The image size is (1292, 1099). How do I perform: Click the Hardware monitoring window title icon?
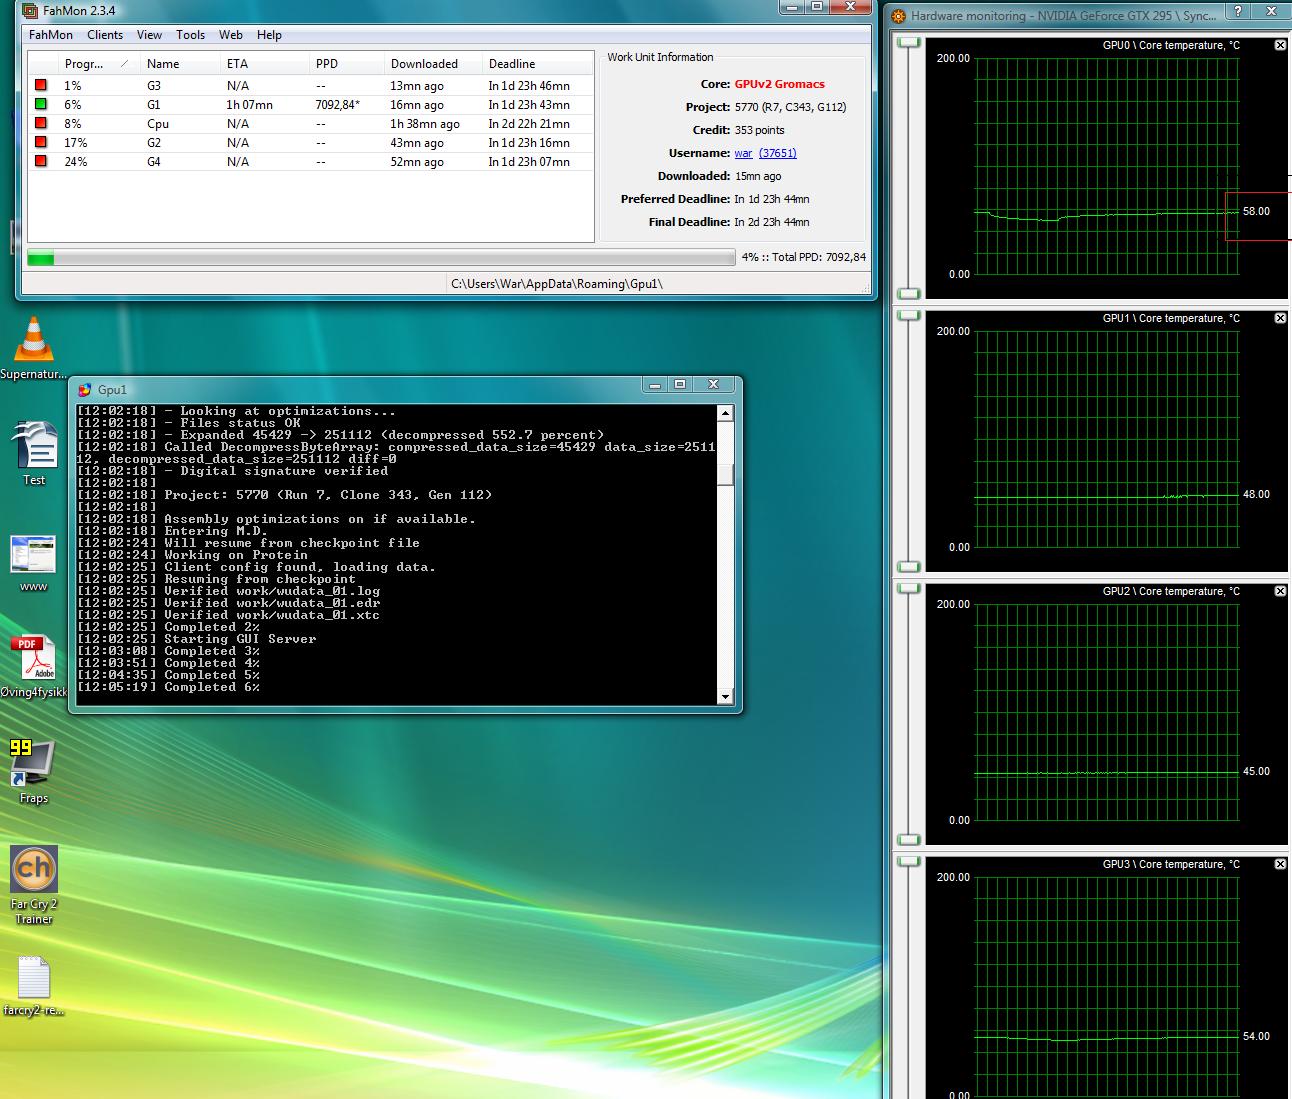(898, 16)
